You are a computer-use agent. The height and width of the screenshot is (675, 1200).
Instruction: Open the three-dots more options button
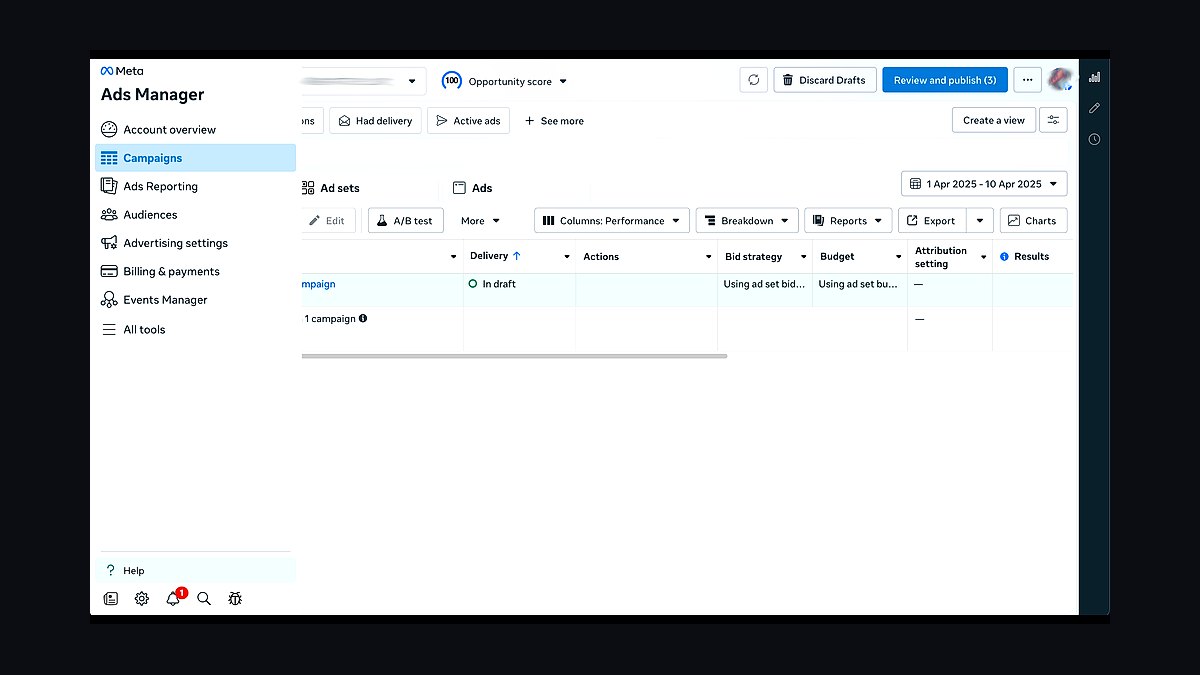point(1027,80)
